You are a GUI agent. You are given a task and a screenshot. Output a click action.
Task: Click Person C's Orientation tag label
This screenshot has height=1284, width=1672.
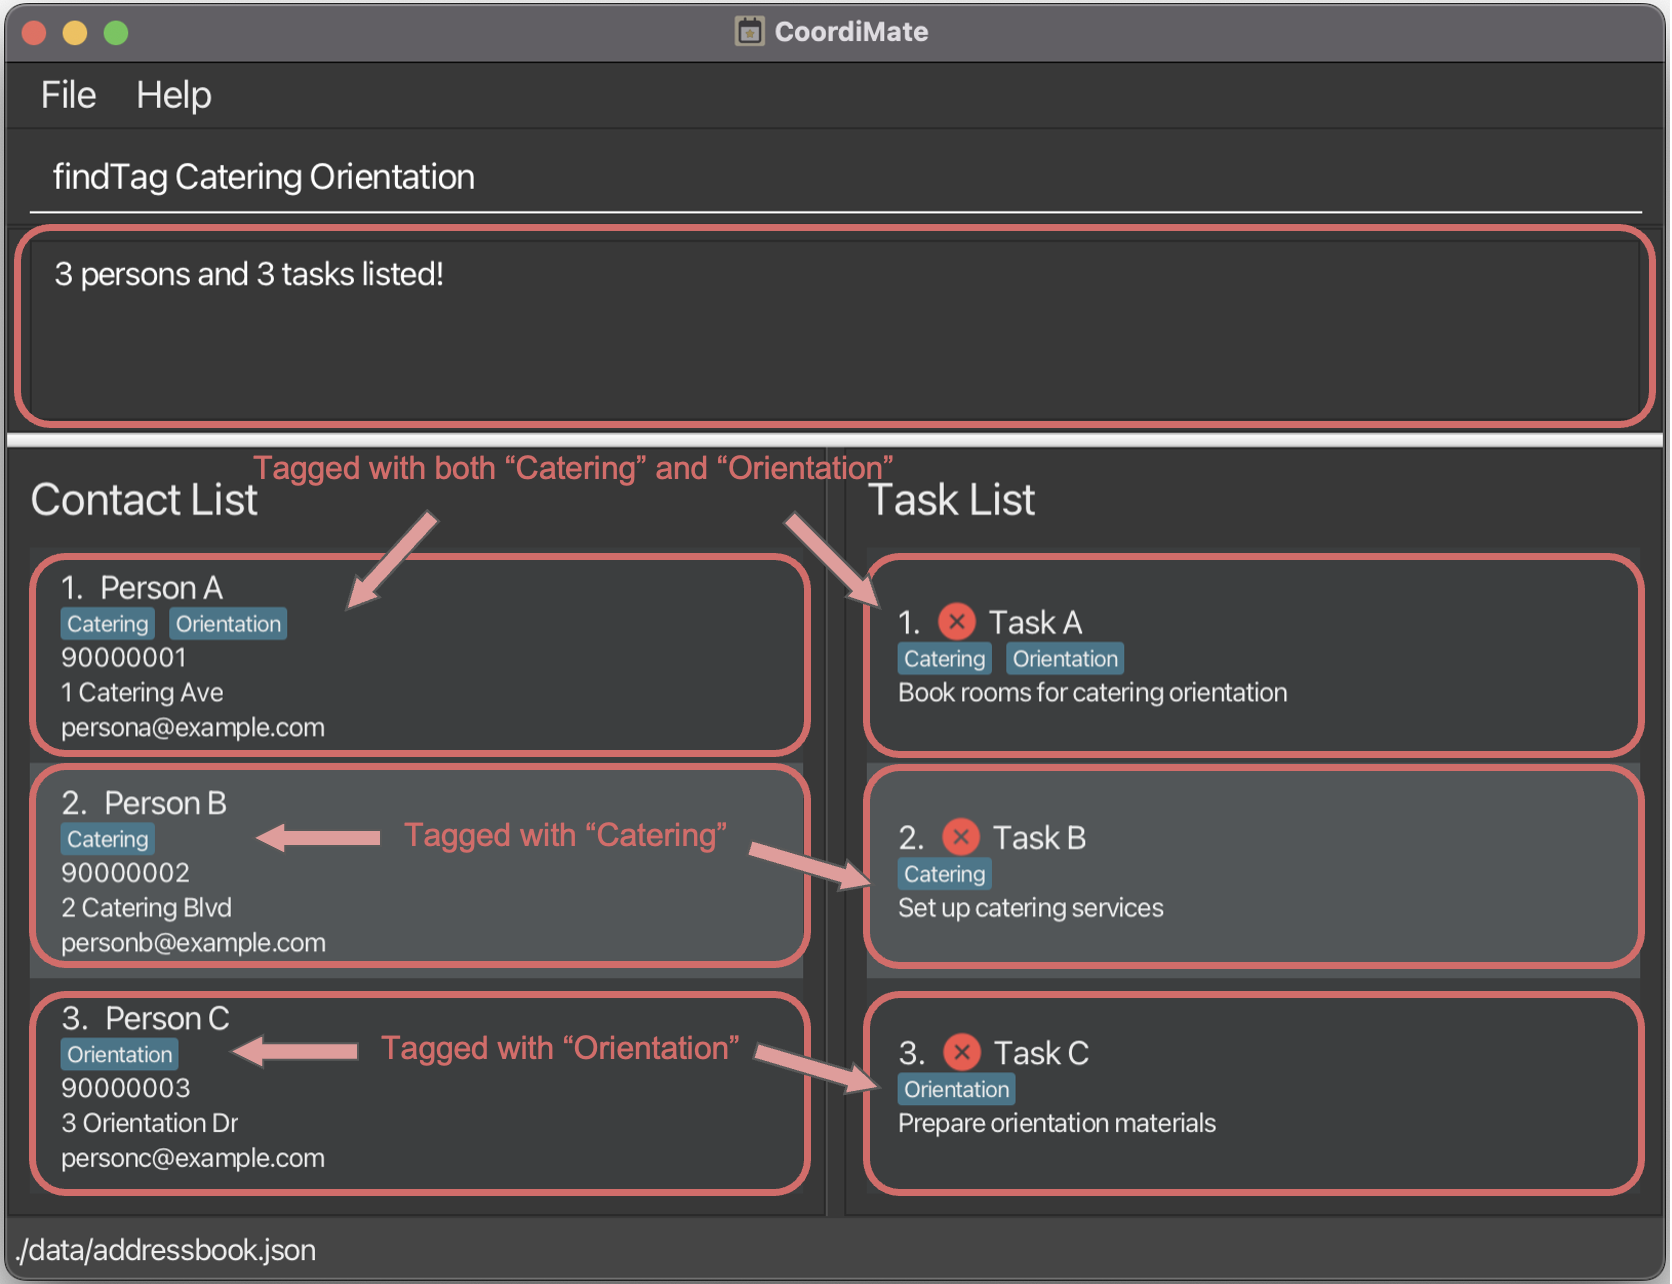pos(119,1054)
